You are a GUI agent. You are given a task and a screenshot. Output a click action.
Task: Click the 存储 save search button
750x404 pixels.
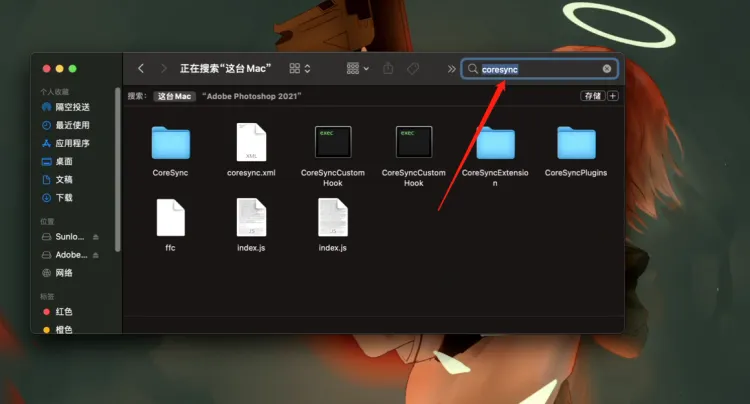pyautogui.click(x=592, y=96)
